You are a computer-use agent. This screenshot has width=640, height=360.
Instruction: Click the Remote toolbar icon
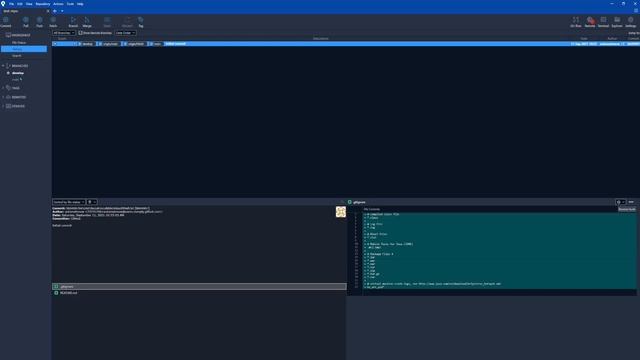click(x=590, y=22)
